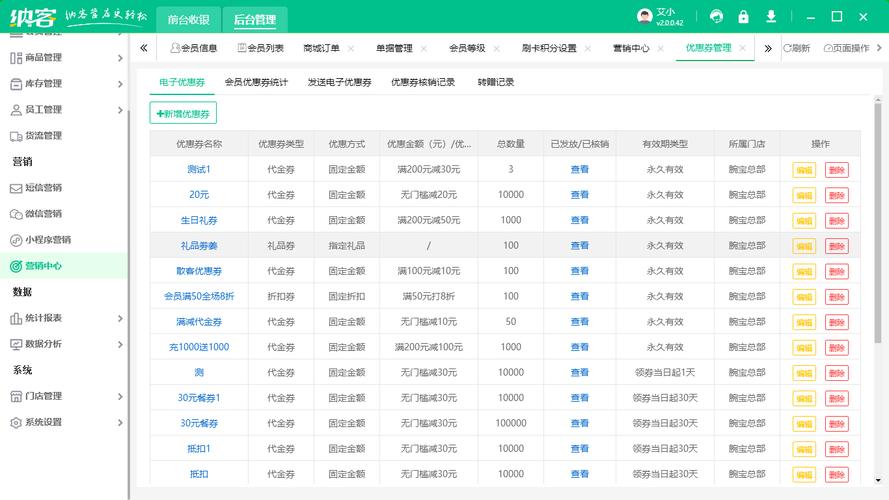Open 小程序营销 in the sidebar
This screenshot has height=500, width=889.
pos(47,240)
